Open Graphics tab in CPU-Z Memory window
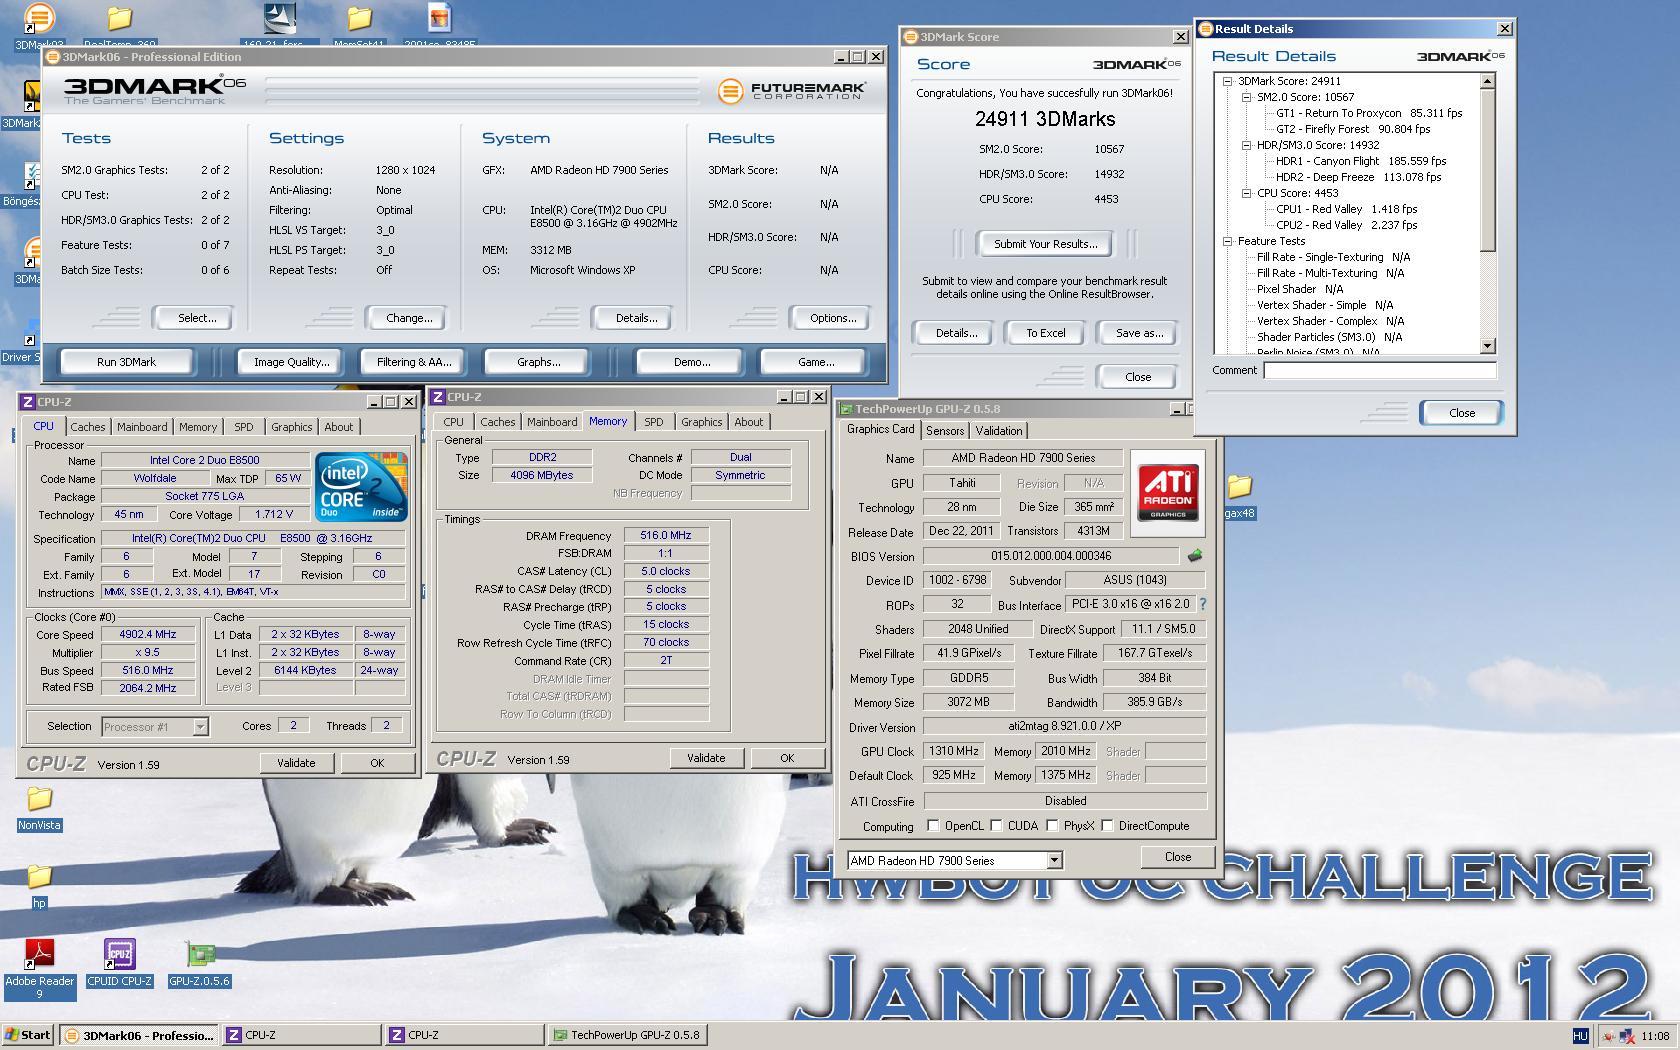This screenshot has height=1050, width=1680. (702, 422)
